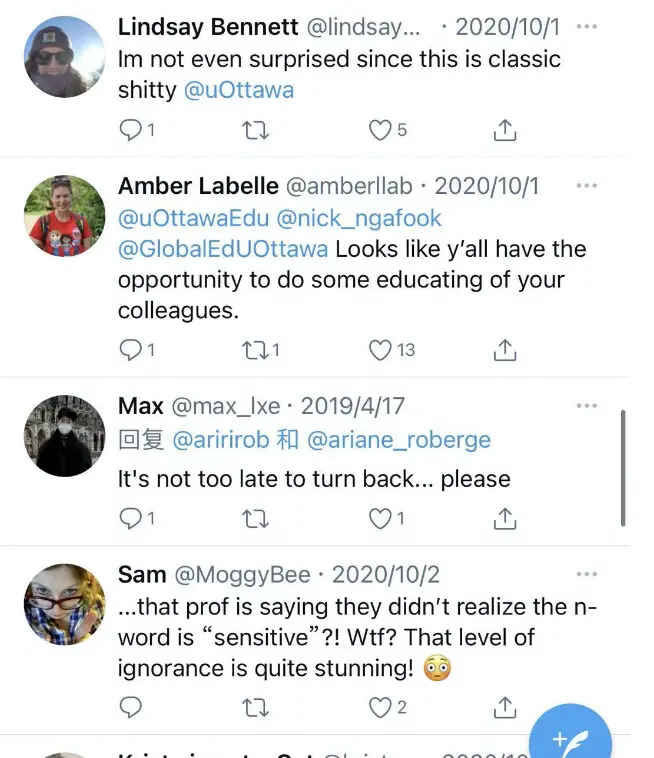The height and width of the screenshot is (758, 654).
Task: Open more options on Amber Labelle's tweet
Action: pyautogui.click(x=587, y=186)
